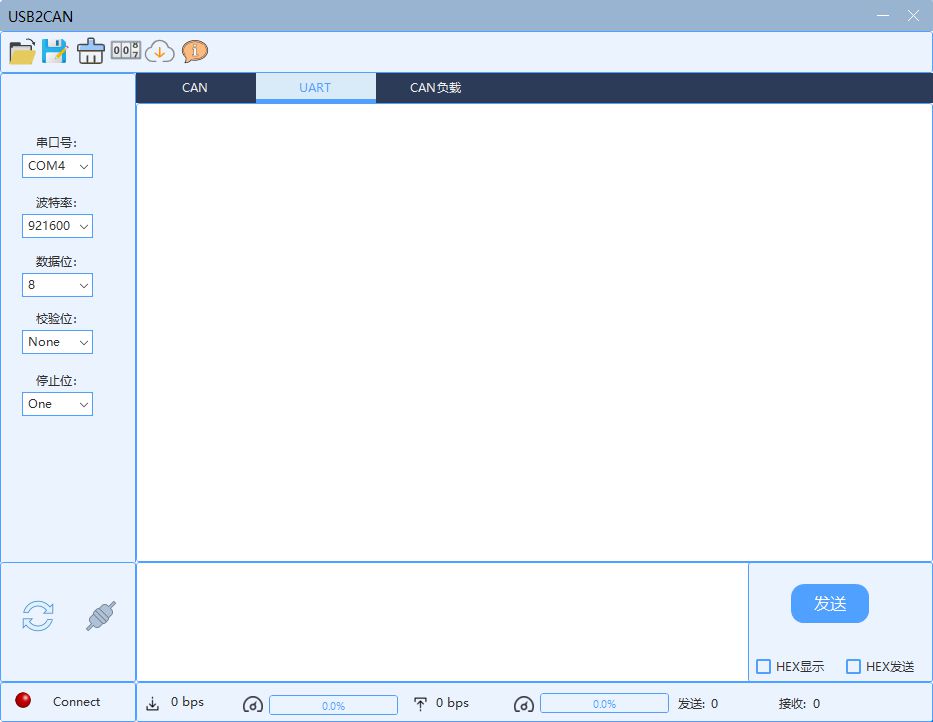
Task: Click the plug connect icon
Action: [x=101, y=616]
